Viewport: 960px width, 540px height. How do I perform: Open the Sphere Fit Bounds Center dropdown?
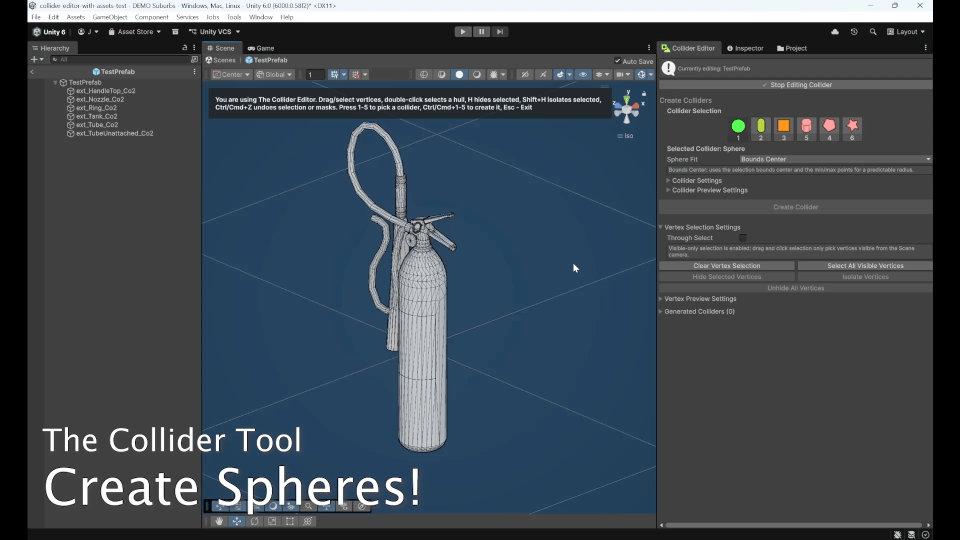[835, 159]
